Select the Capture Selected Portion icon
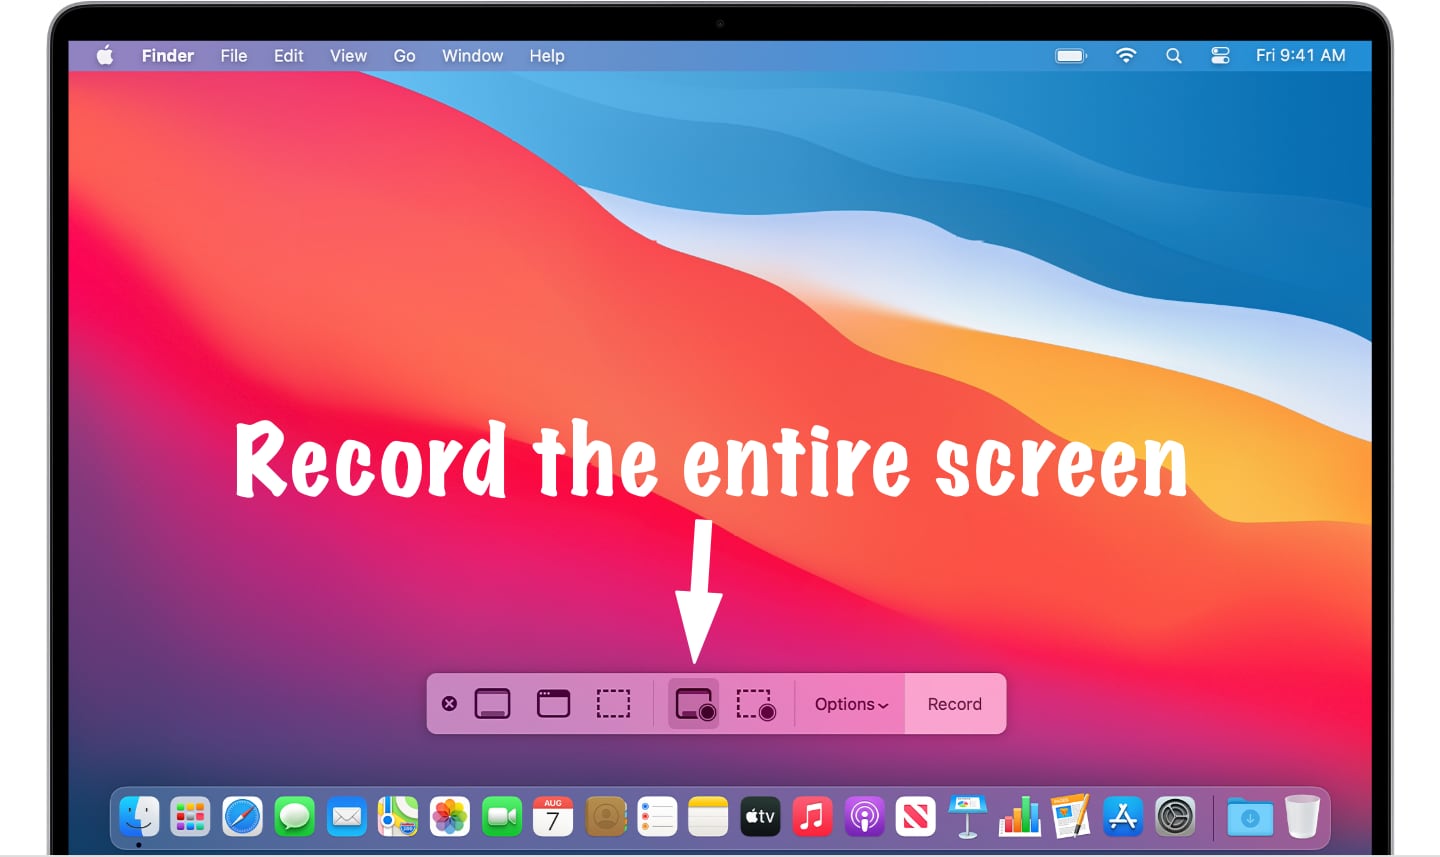1440x857 pixels. tap(614, 703)
